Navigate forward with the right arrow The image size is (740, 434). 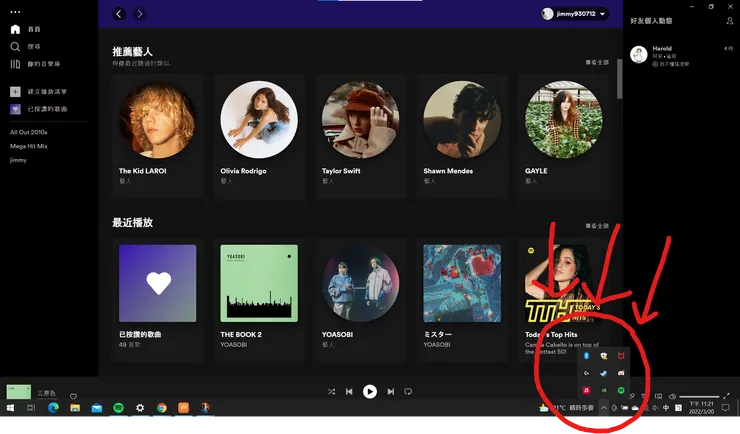(140, 14)
